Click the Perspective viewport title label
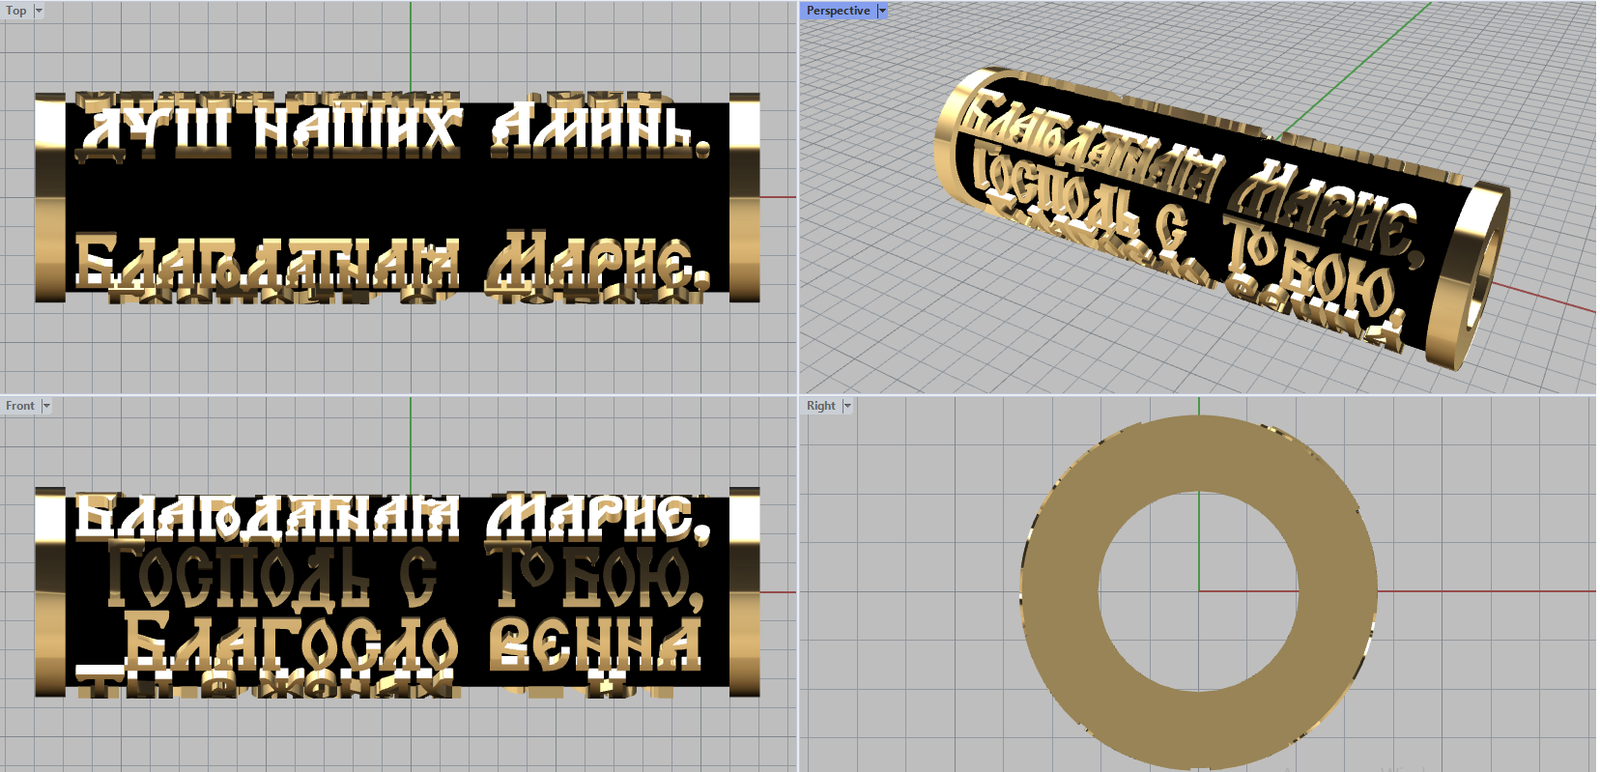This screenshot has height=772, width=1600. (838, 11)
